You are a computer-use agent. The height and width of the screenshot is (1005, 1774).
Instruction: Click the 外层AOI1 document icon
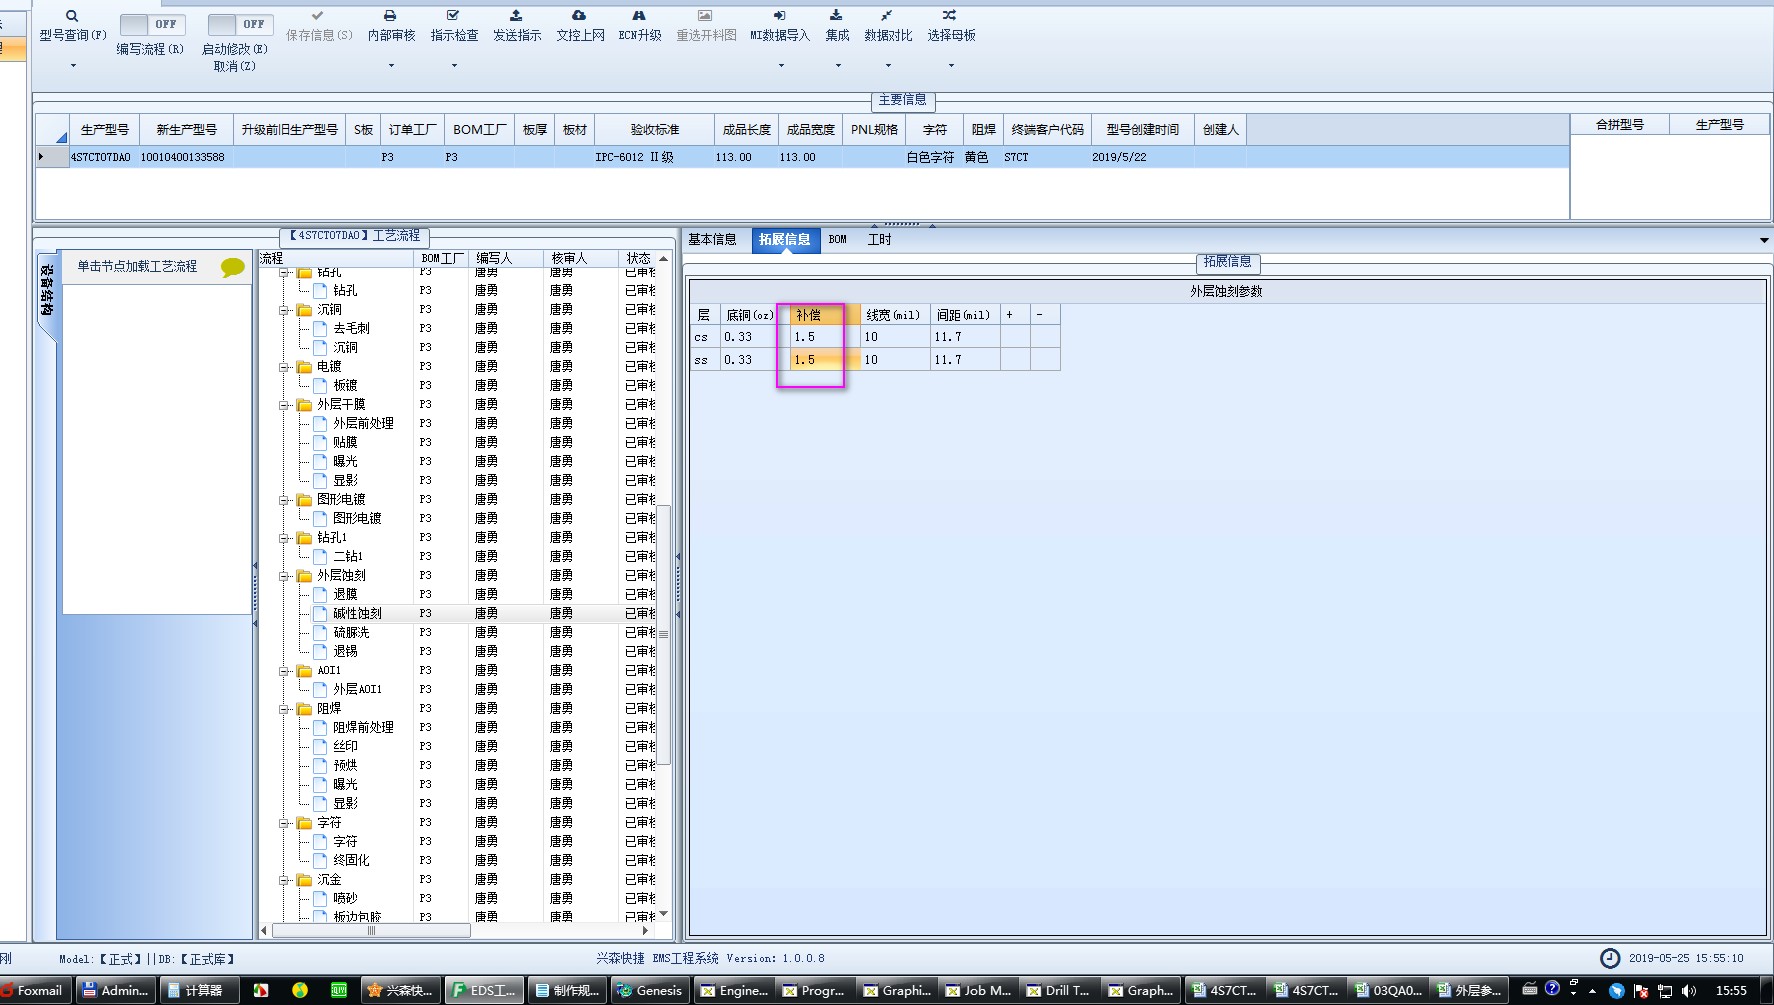point(321,689)
